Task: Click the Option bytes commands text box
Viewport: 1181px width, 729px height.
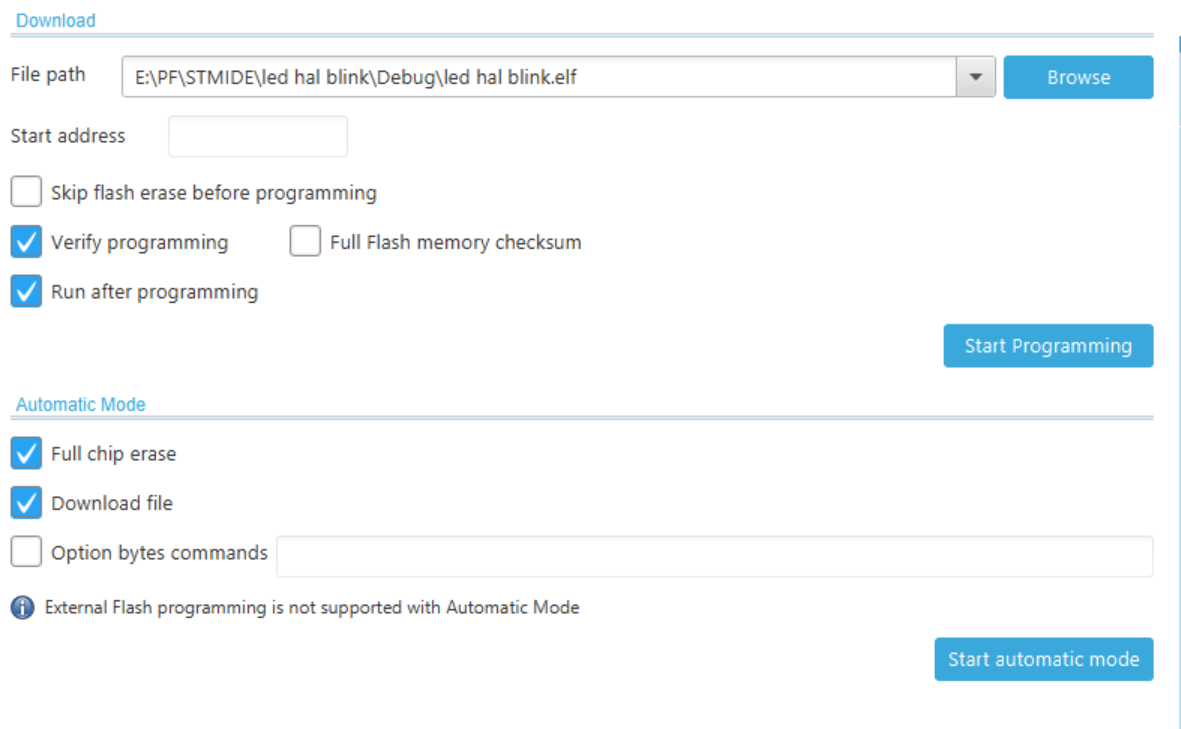Action: [x=713, y=556]
